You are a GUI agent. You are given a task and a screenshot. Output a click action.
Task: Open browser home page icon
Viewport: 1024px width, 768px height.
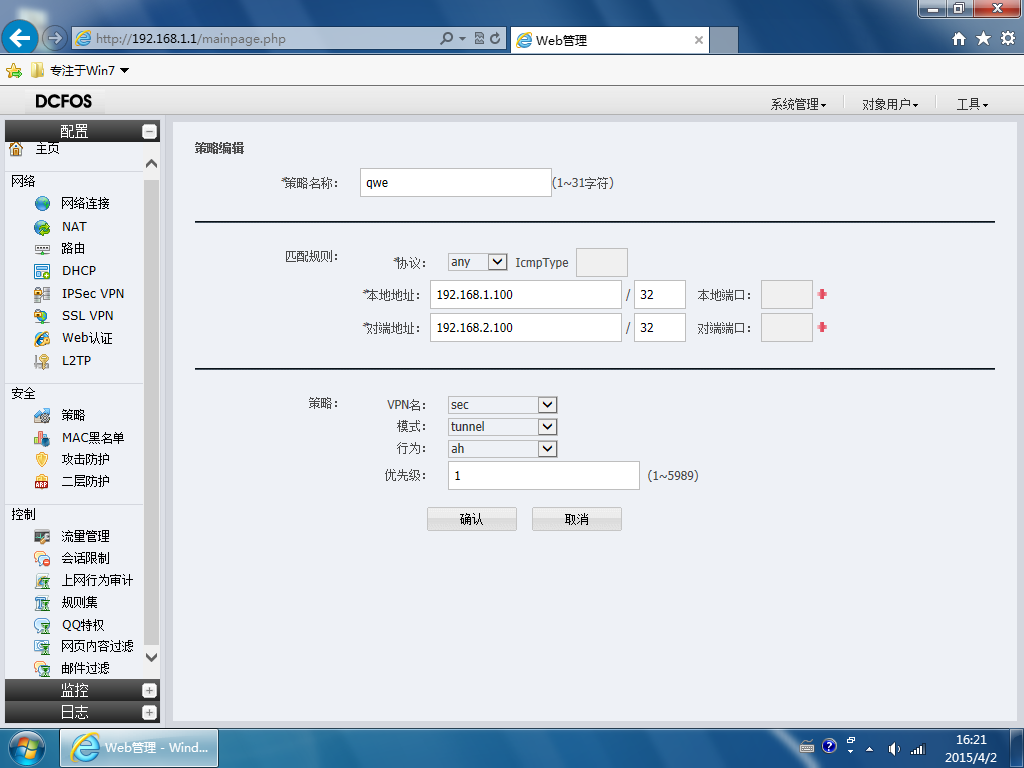coord(959,39)
